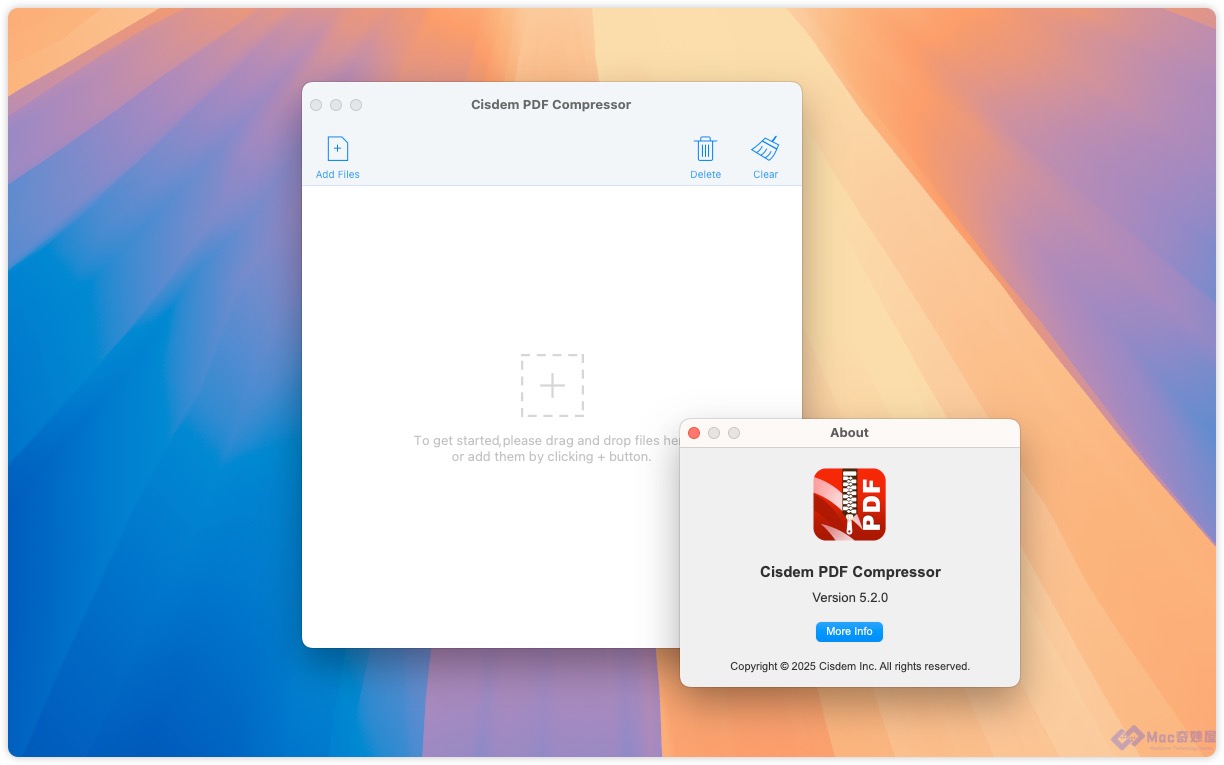This screenshot has height=765, width=1224.
Task: Click Version 5.2.0 text in About
Action: 850,598
